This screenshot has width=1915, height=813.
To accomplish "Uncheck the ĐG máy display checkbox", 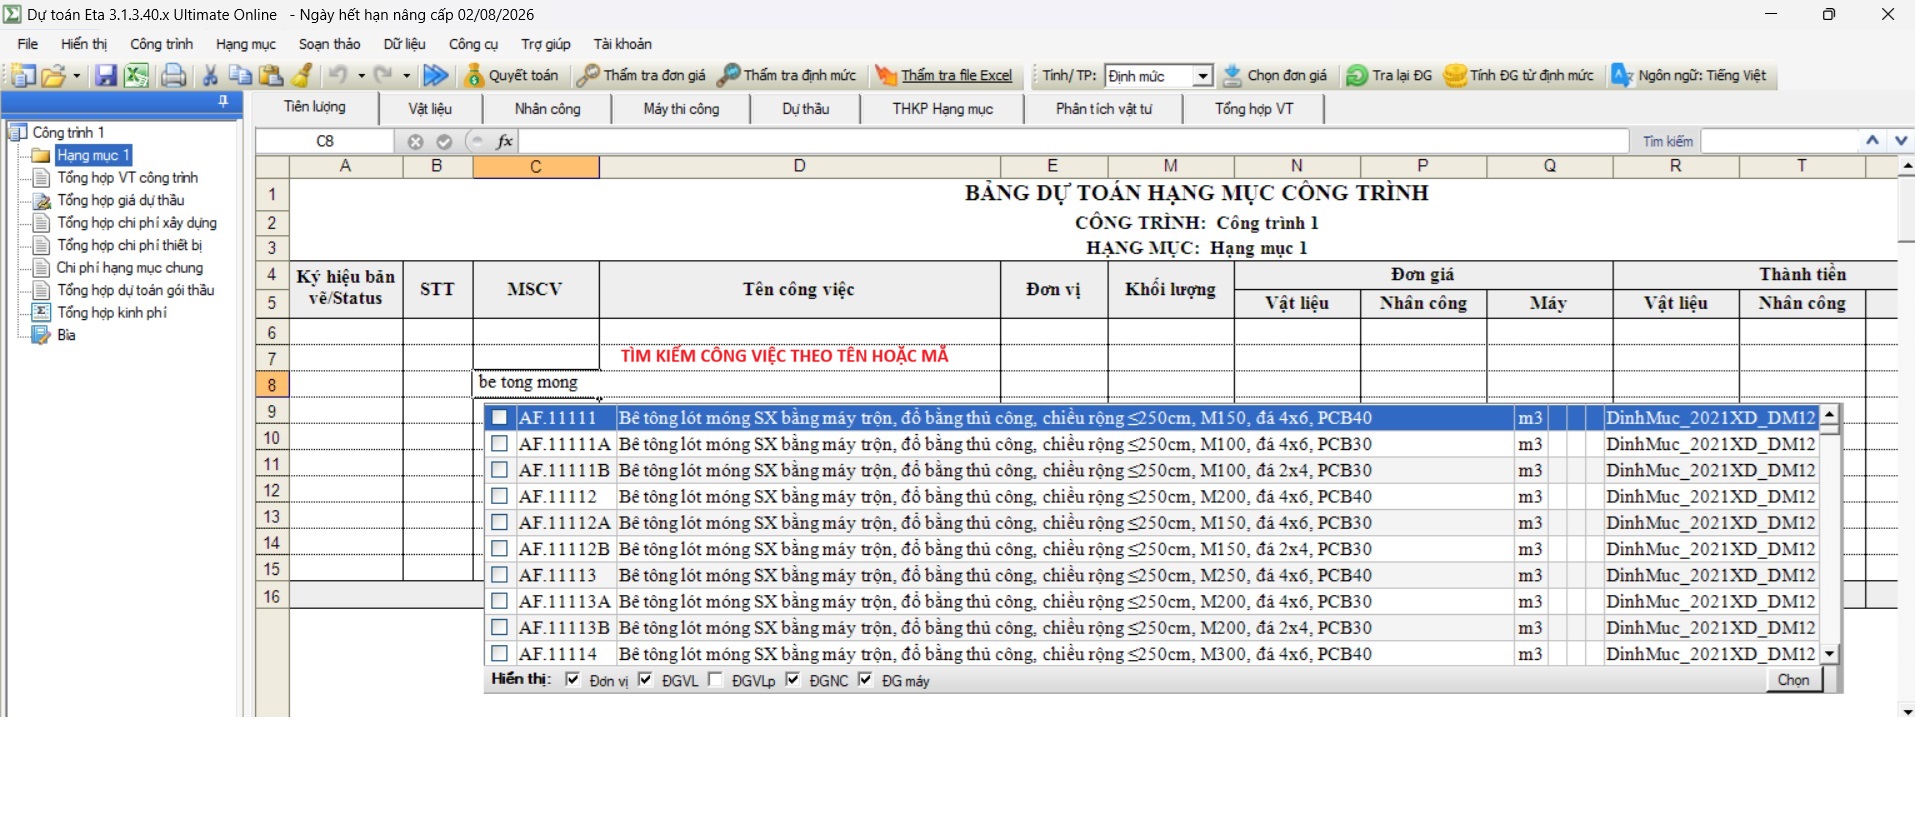I will click(865, 680).
